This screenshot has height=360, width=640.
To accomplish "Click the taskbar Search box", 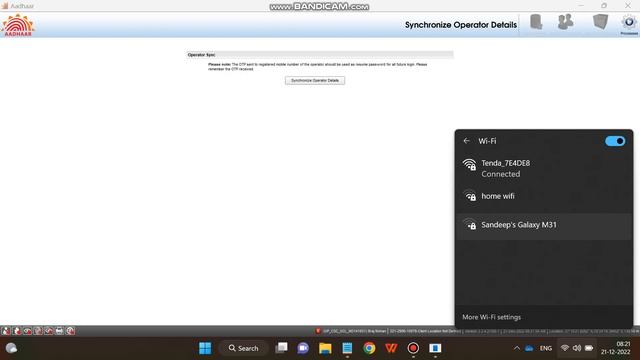I will point(244,348).
